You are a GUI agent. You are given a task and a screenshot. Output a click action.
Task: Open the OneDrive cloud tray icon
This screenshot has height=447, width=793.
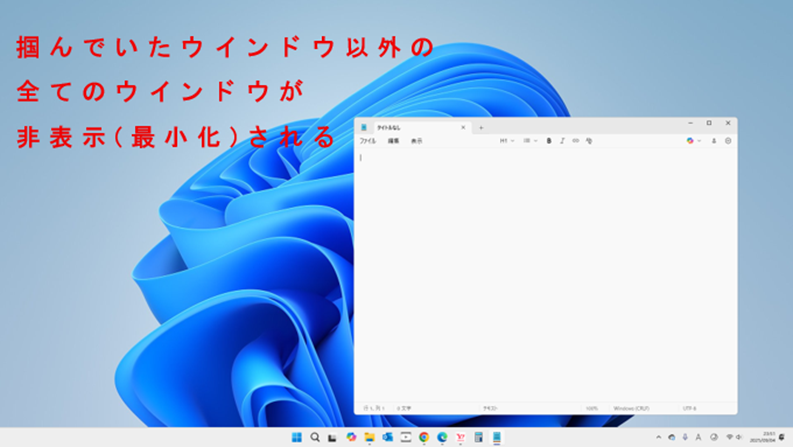click(x=672, y=437)
